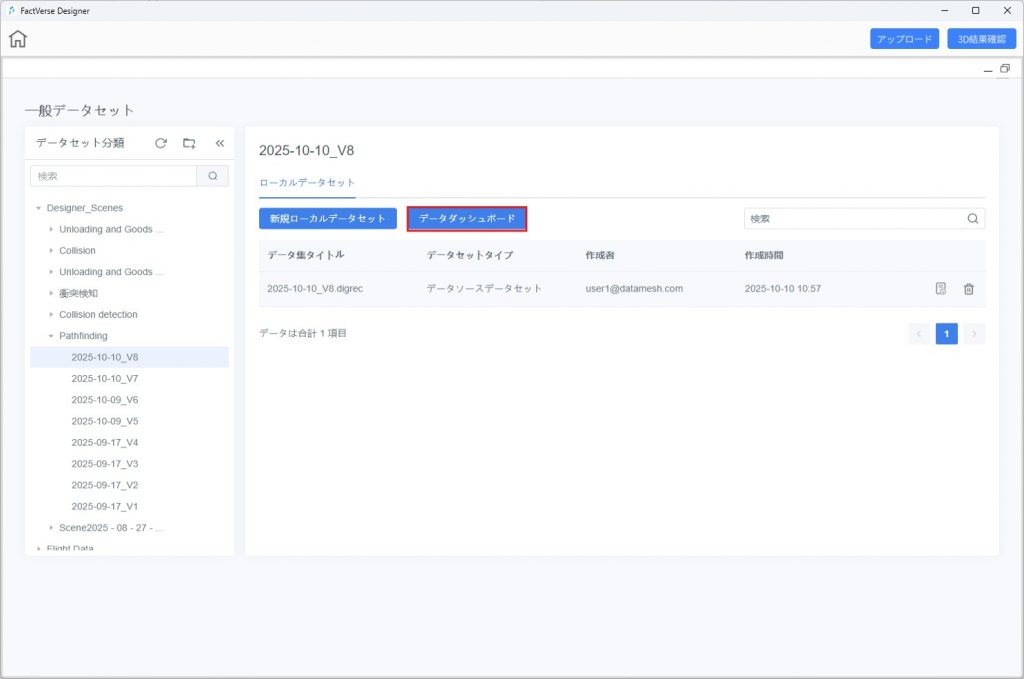This screenshot has width=1024, height=679.
Task: Delete the 2025-10-10_V8.digrec dataset
Action: 968,288
